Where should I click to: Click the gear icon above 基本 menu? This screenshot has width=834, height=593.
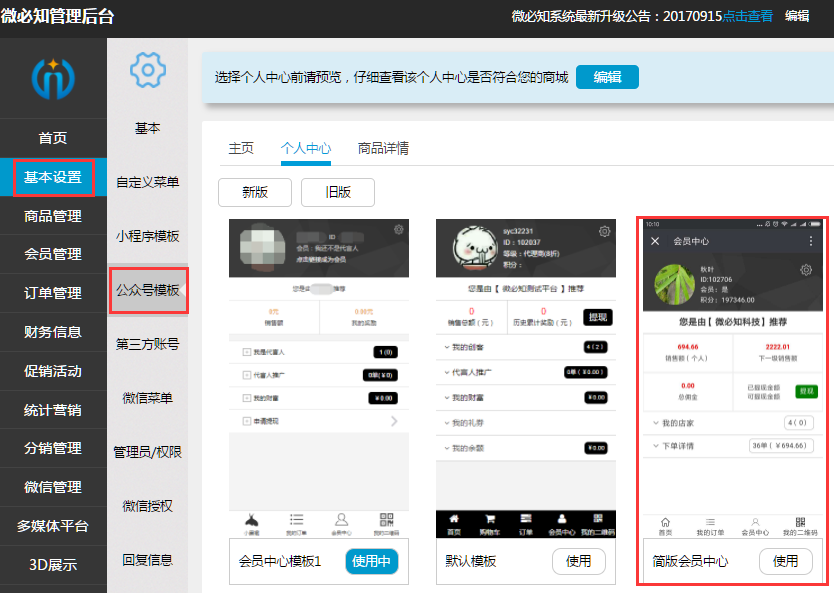(x=148, y=71)
